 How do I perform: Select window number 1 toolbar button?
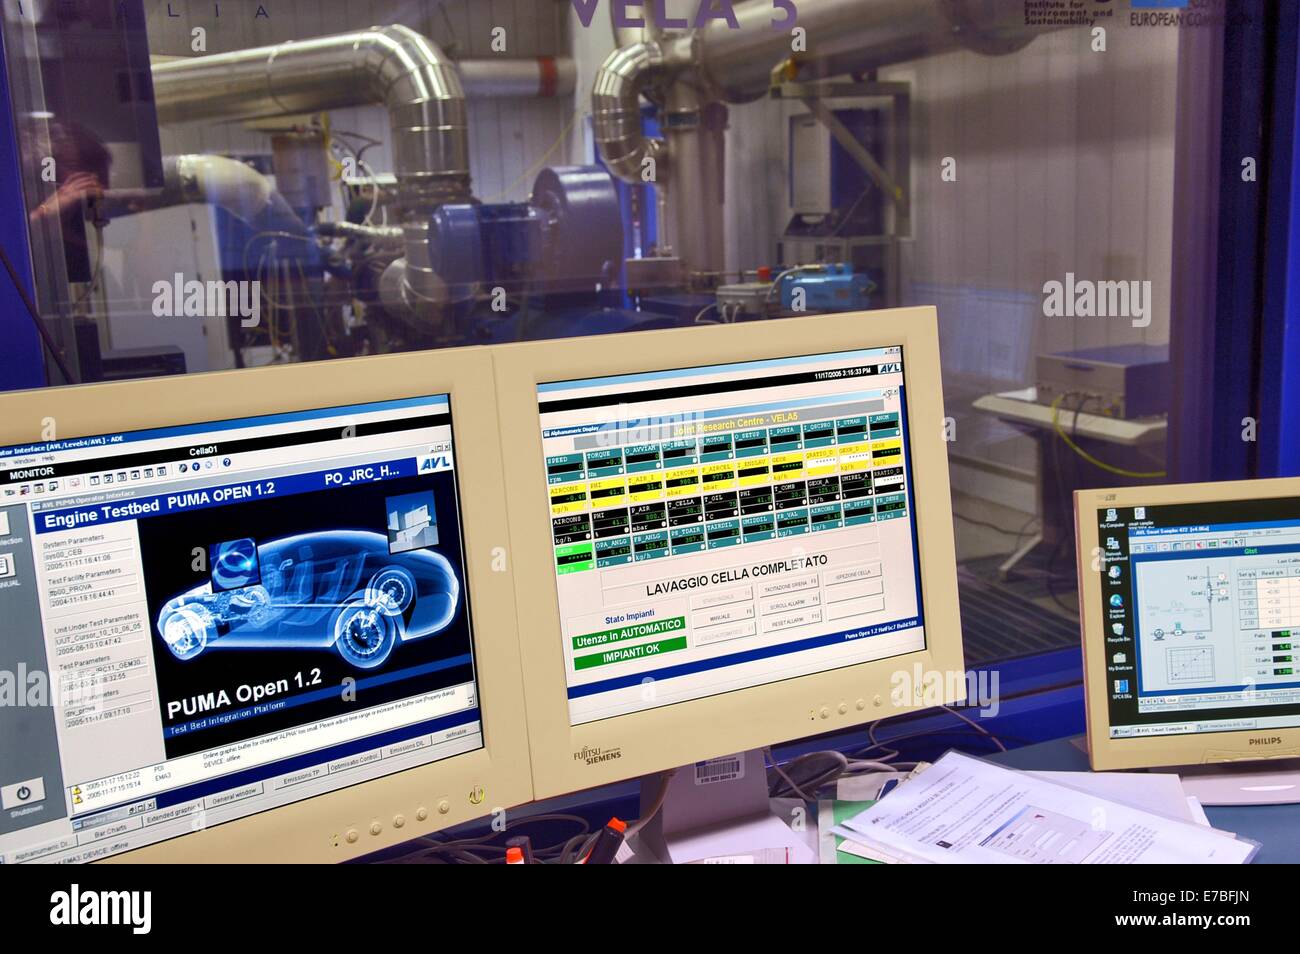coord(94,480)
